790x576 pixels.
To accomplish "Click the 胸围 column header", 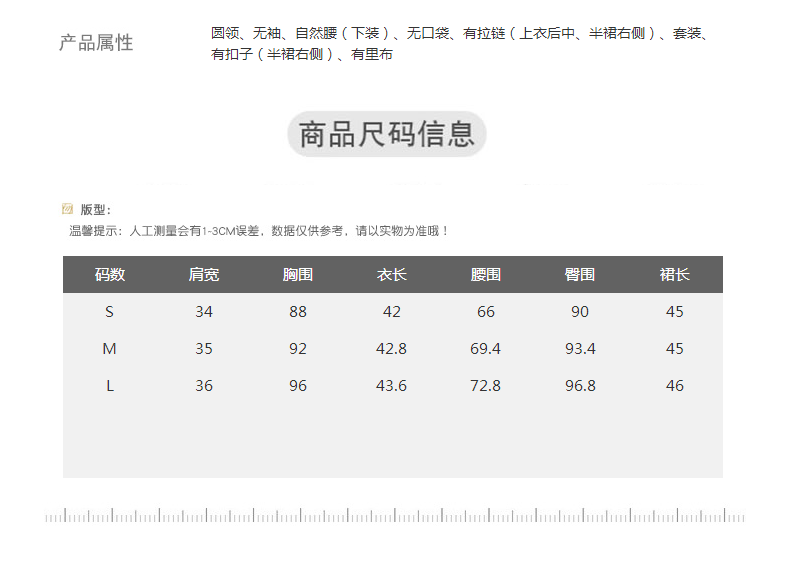I will [x=298, y=275].
